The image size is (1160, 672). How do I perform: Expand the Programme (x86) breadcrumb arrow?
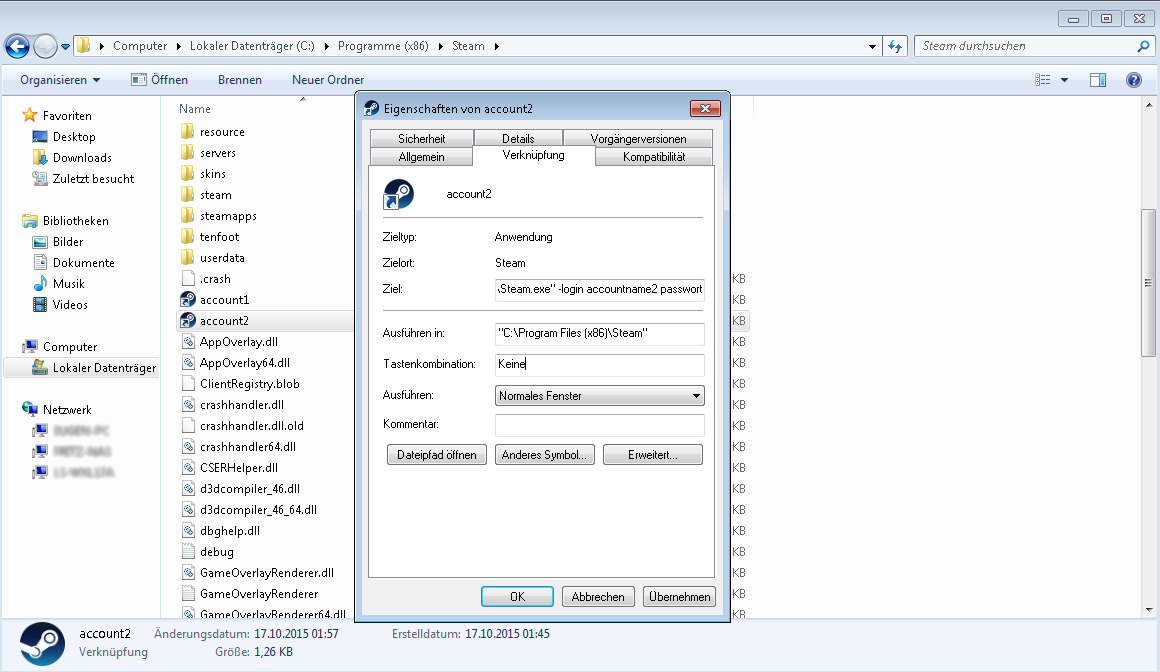[x=441, y=47]
